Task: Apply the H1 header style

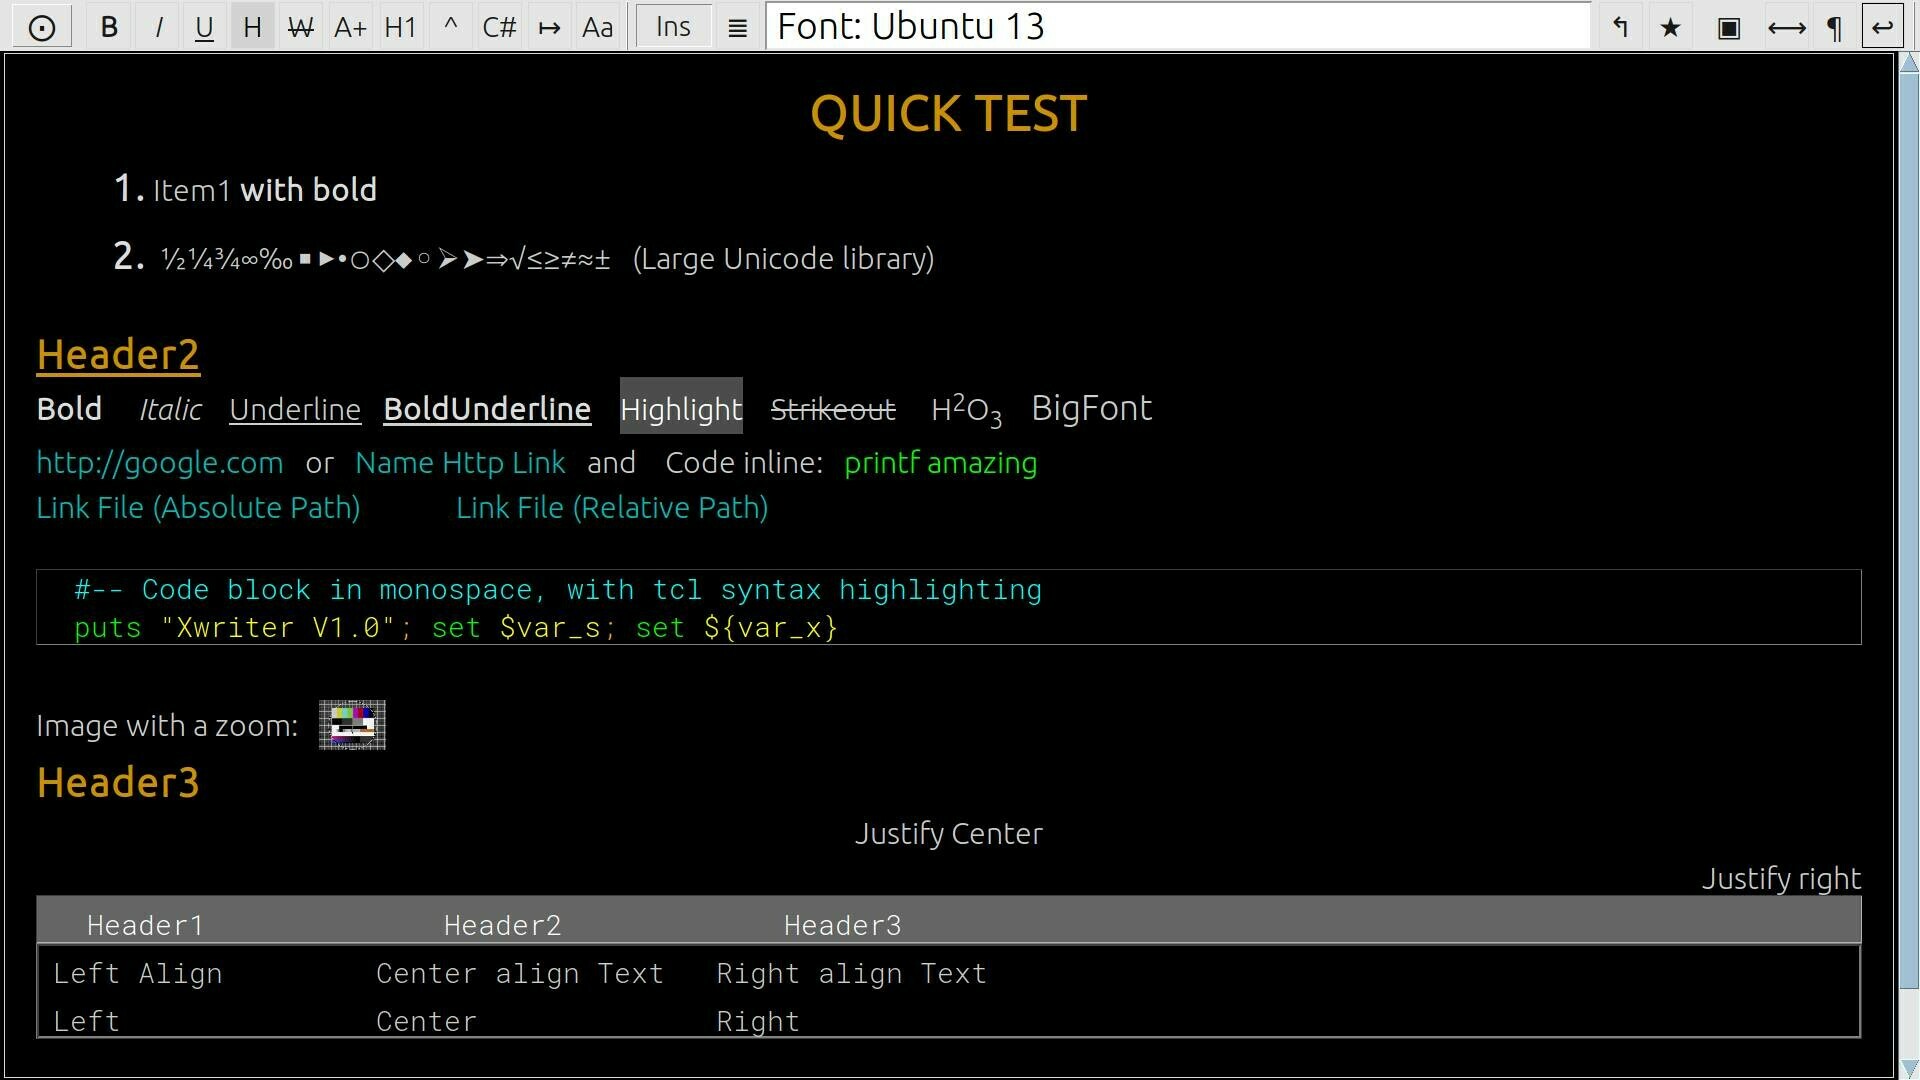Action: coord(400,27)
